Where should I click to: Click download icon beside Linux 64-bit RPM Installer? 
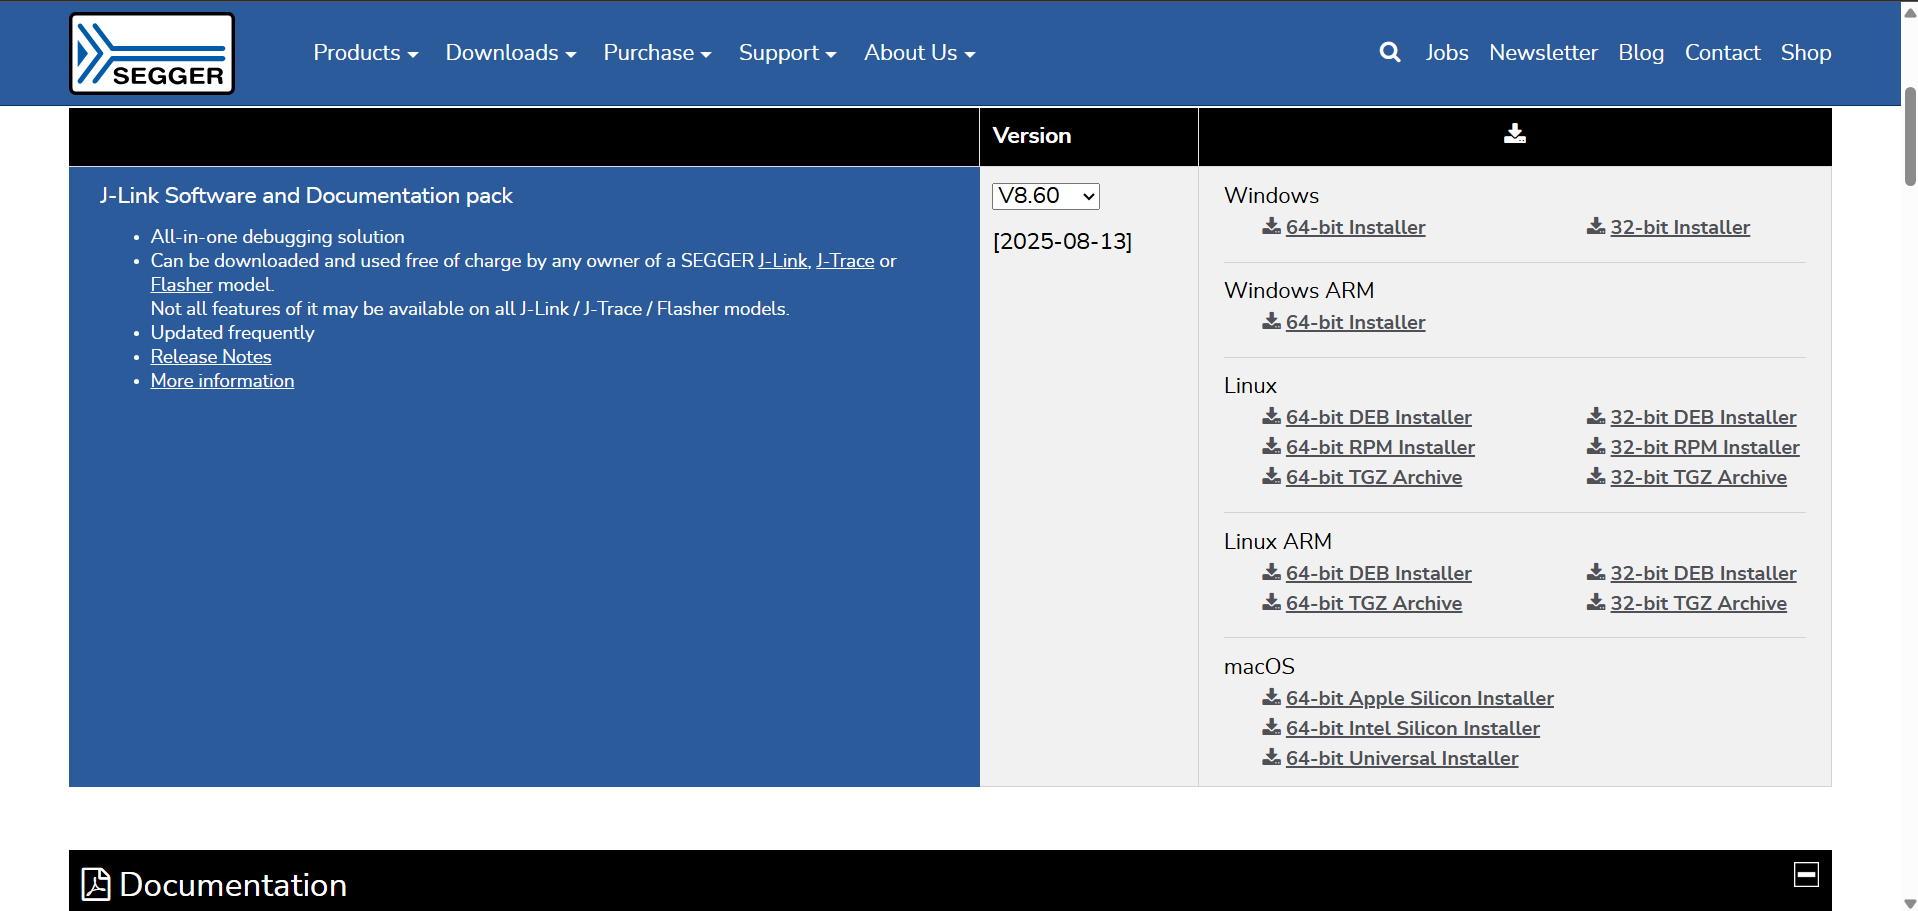coord(1271,446)
